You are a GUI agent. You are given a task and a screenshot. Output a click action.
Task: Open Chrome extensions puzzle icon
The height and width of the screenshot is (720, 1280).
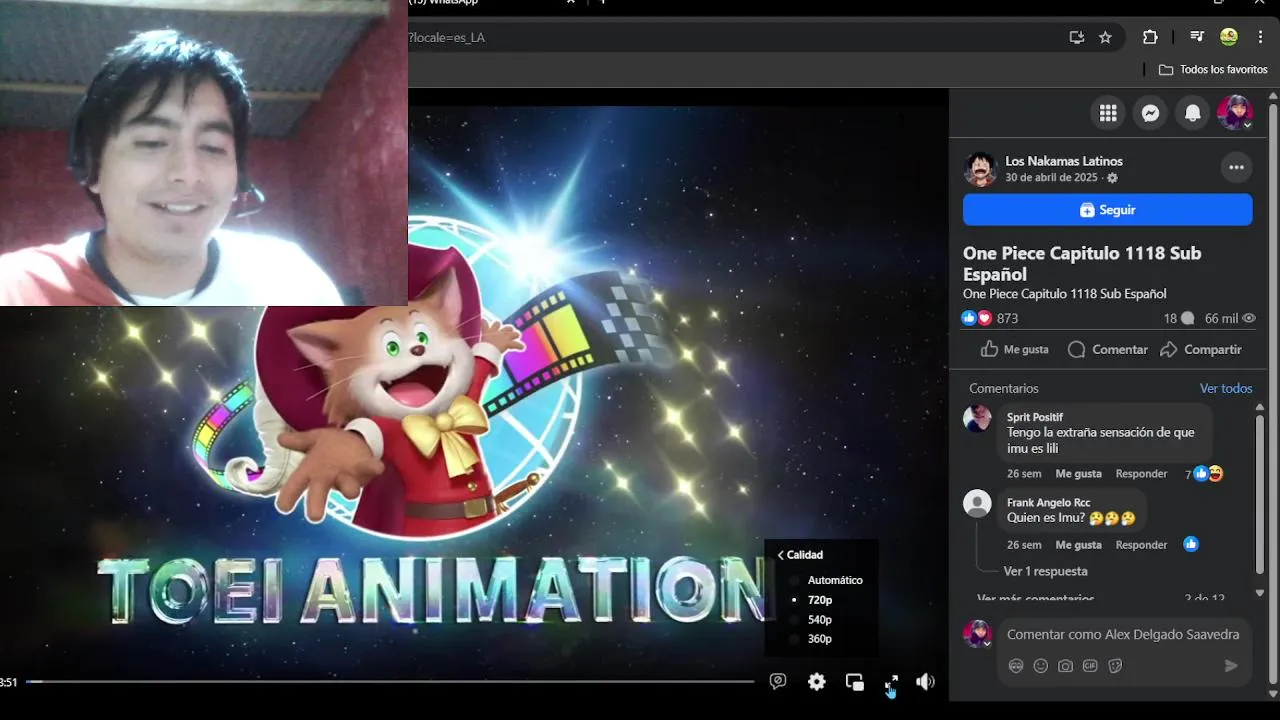pos(1150,37)
